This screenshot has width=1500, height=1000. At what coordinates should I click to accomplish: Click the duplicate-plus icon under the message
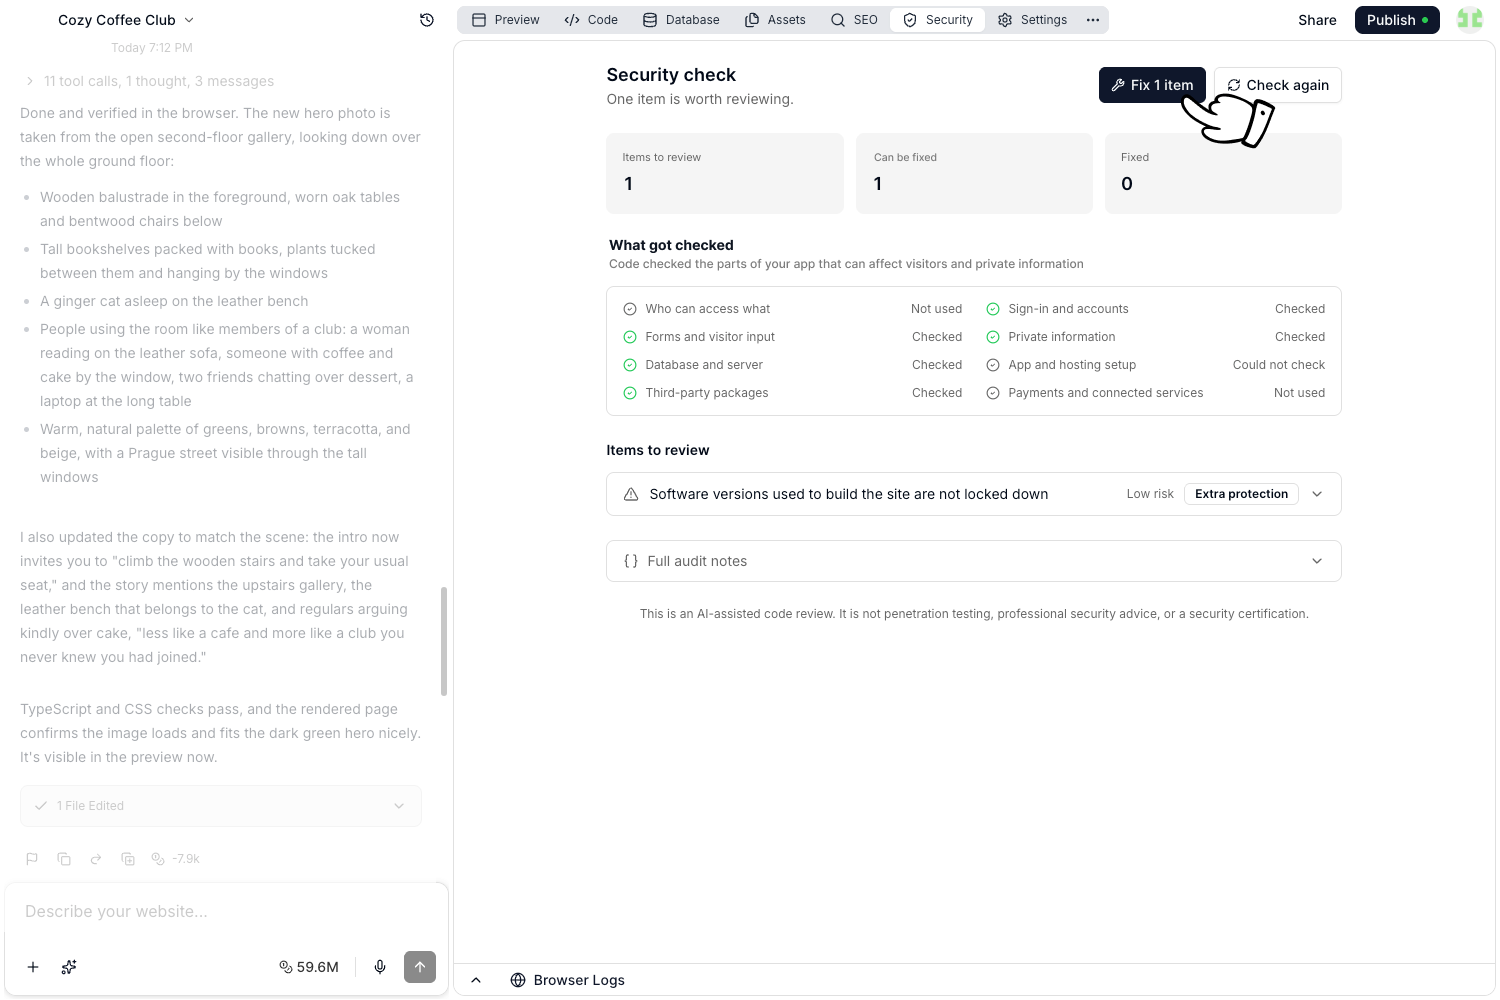coord(128,859)
